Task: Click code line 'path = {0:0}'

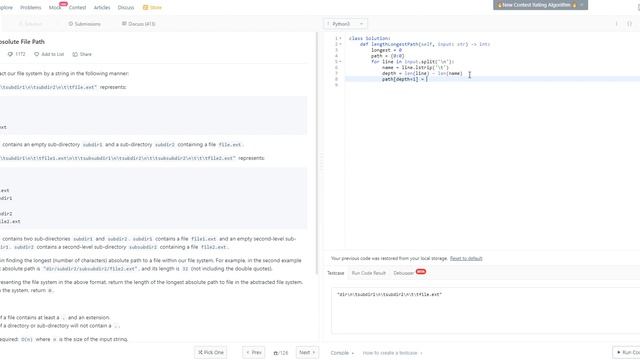Action: [x=387, y=56]
